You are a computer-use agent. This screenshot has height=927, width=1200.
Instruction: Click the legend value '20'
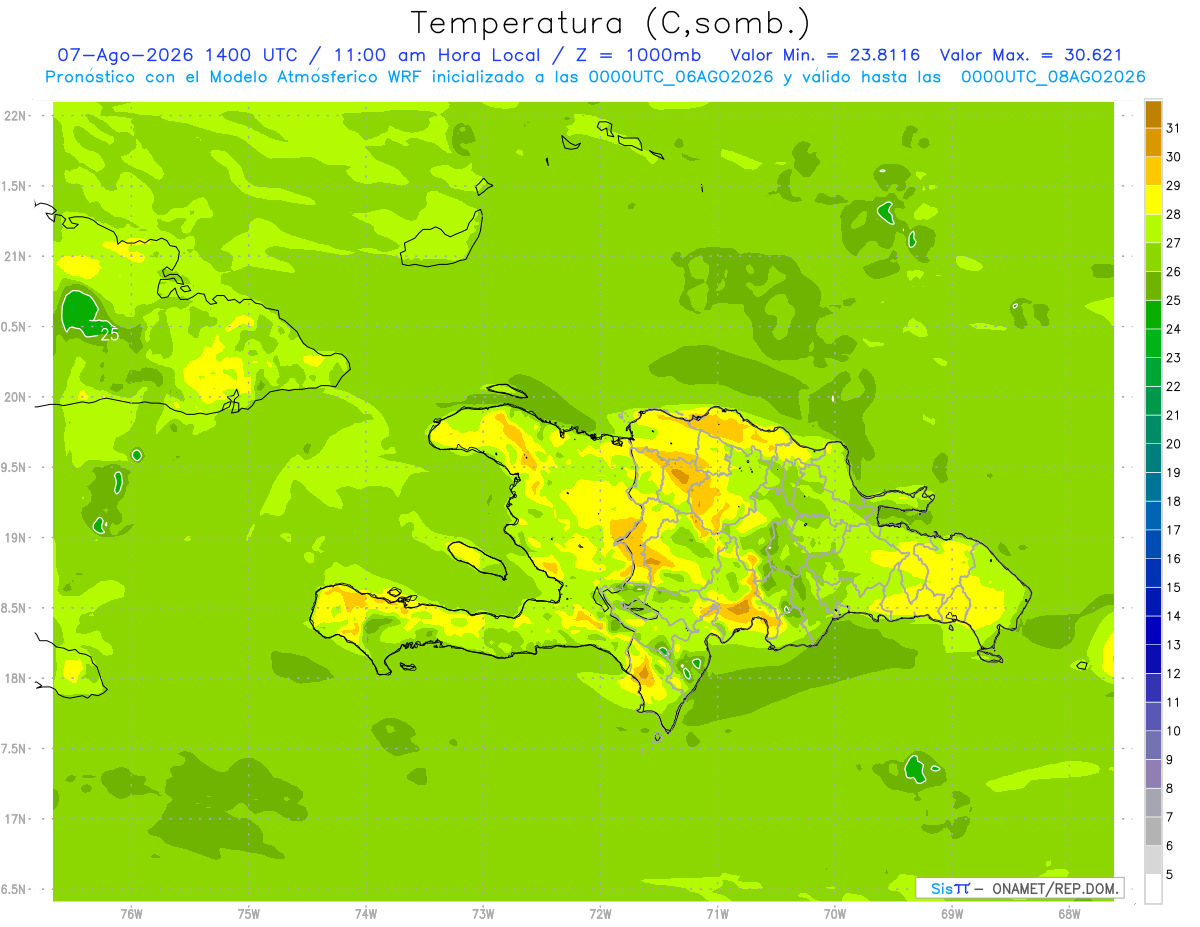1174,444
